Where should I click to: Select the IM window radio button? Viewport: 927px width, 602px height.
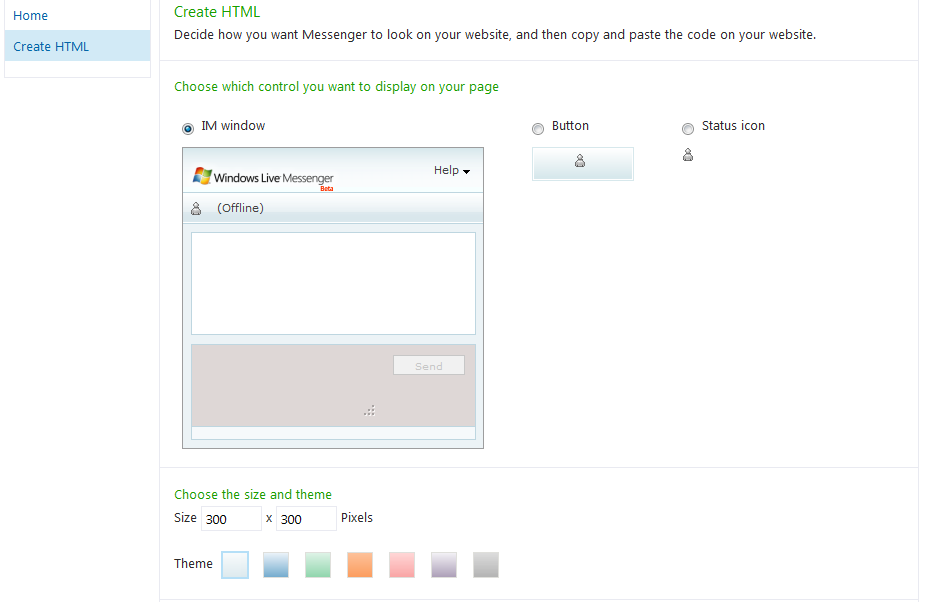188,128
